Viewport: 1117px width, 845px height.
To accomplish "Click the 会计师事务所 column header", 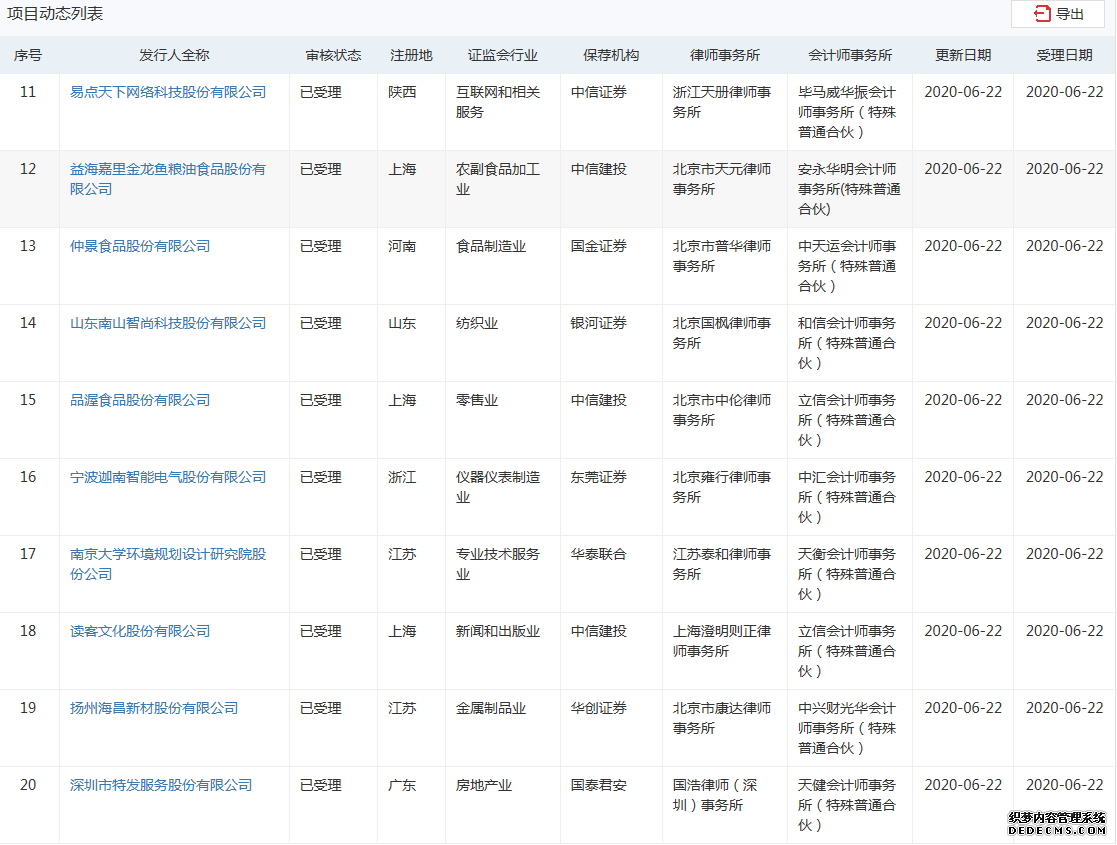I will [850, 56].
